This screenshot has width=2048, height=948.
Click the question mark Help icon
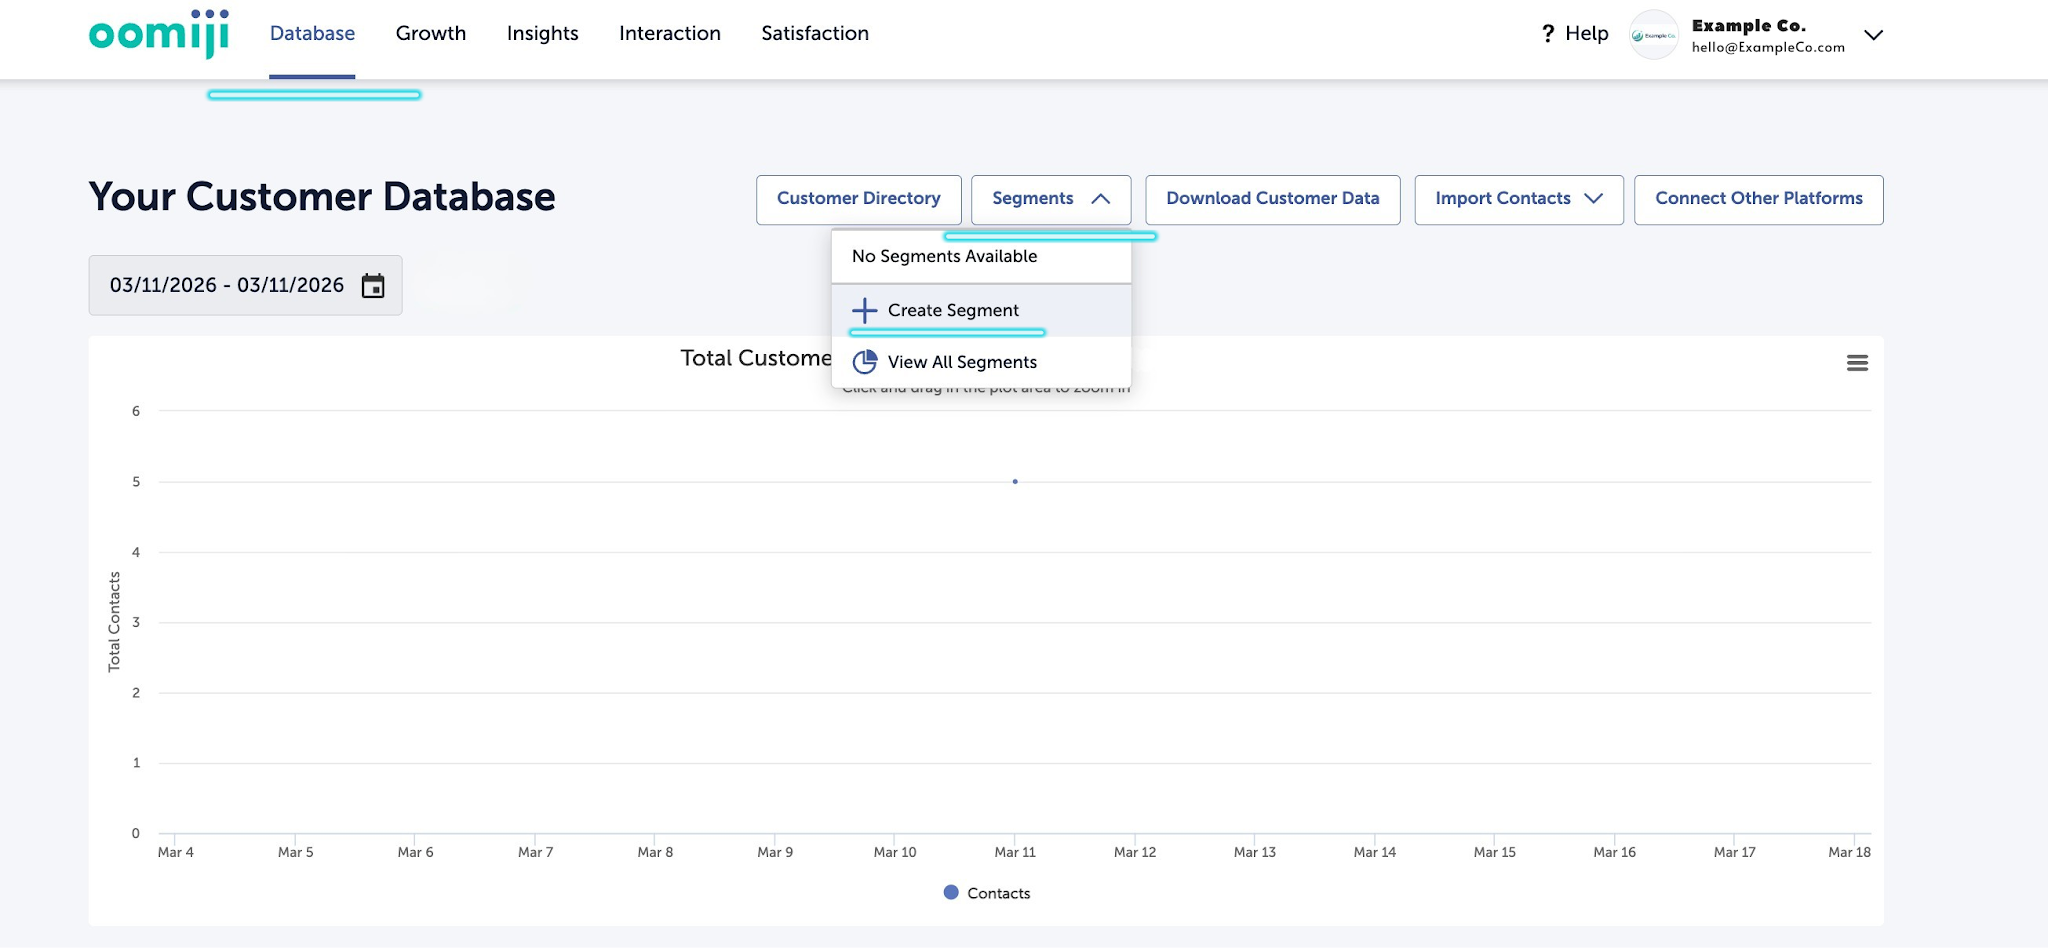point(1548,34)
